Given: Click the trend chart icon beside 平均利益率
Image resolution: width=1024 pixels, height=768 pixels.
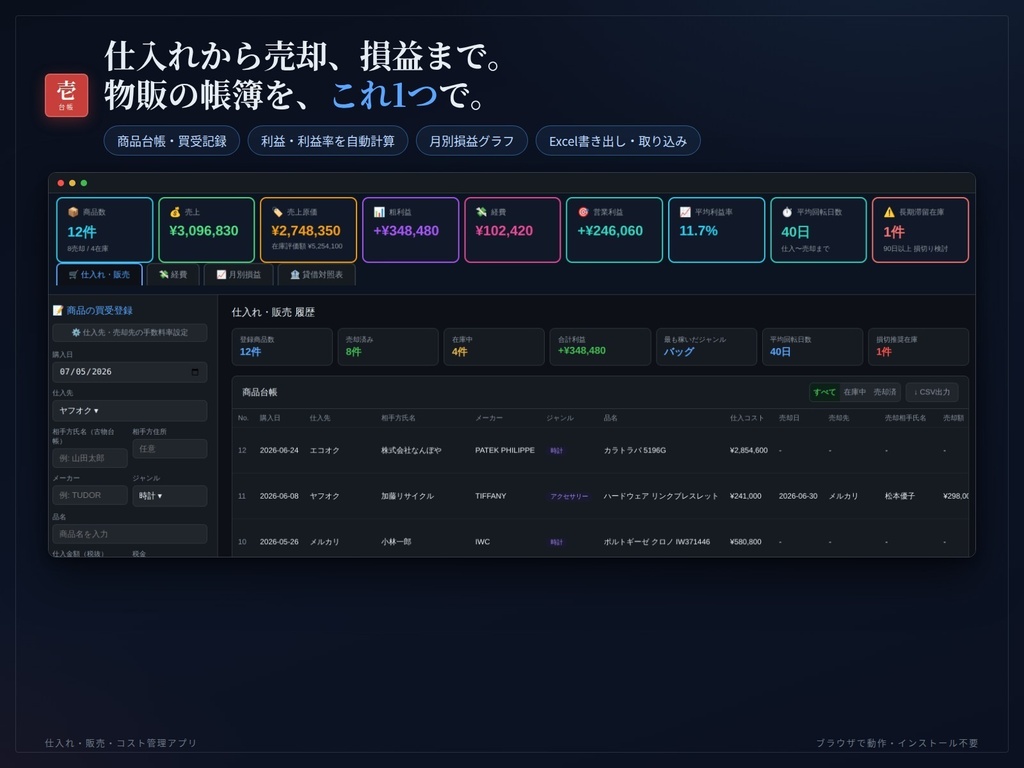Looking at the screenshot, I should coord(685,212).
